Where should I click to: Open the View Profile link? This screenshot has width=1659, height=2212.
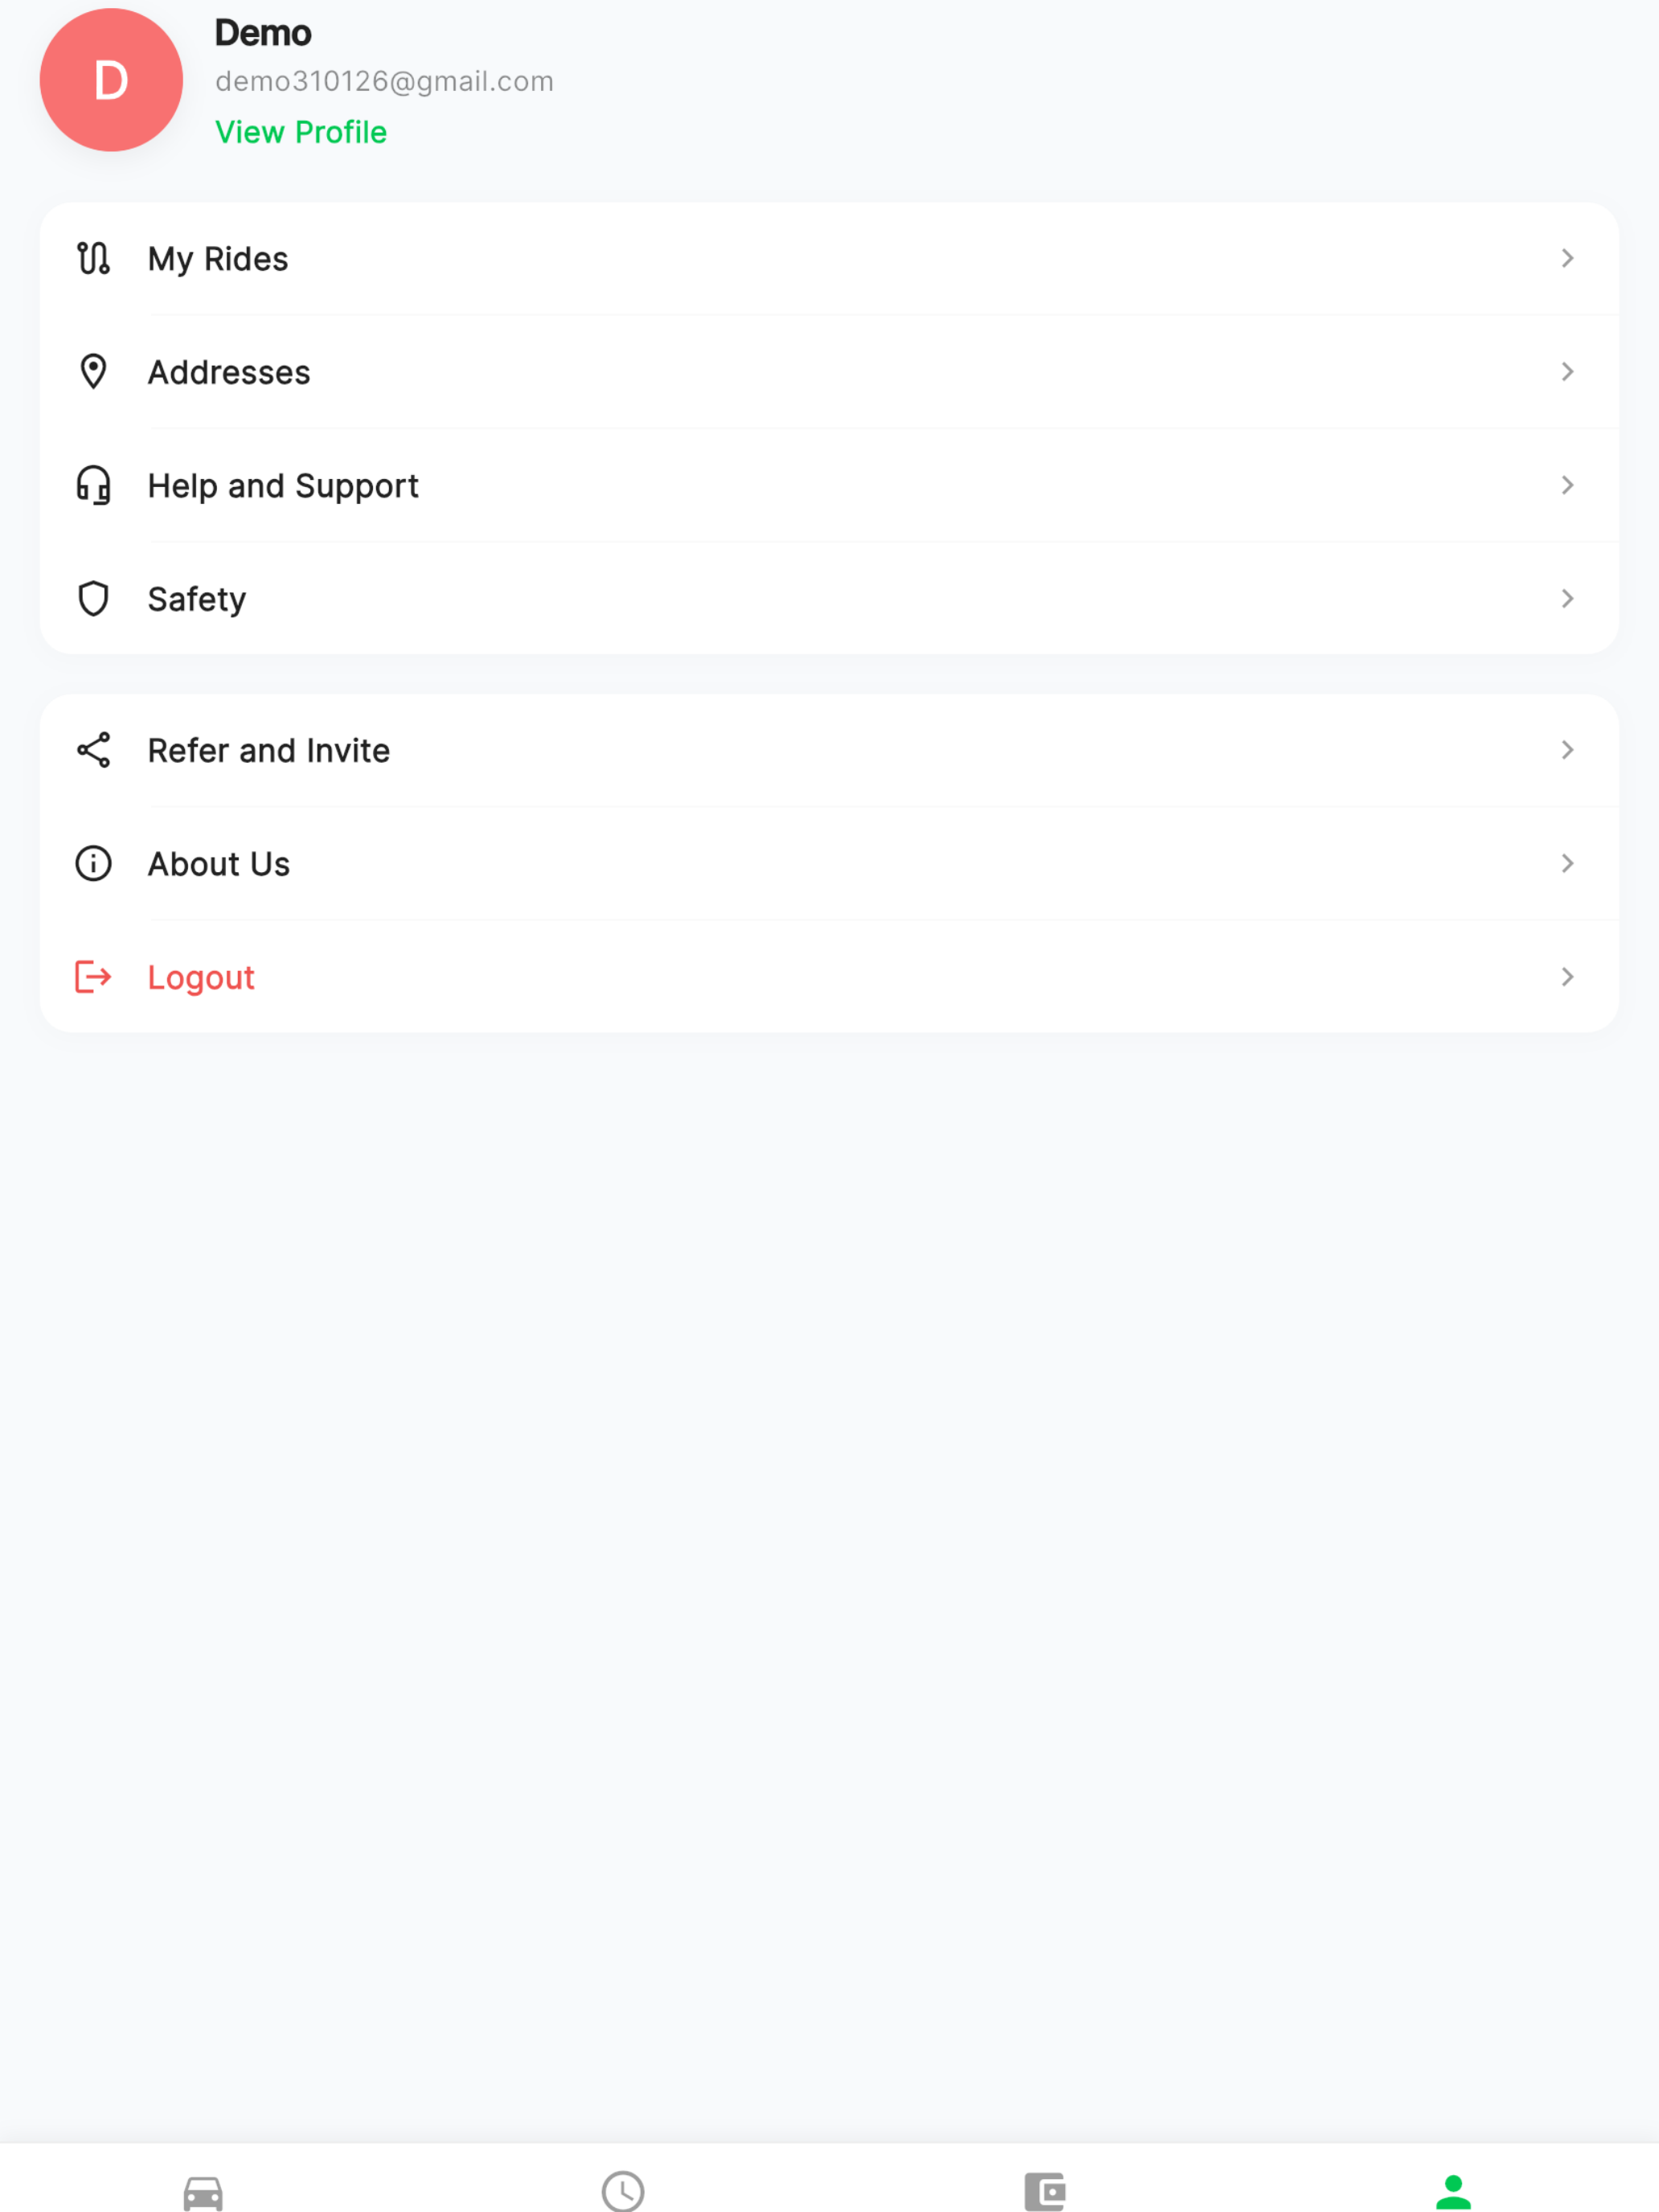pyautogui.click(x=301, y=132)
